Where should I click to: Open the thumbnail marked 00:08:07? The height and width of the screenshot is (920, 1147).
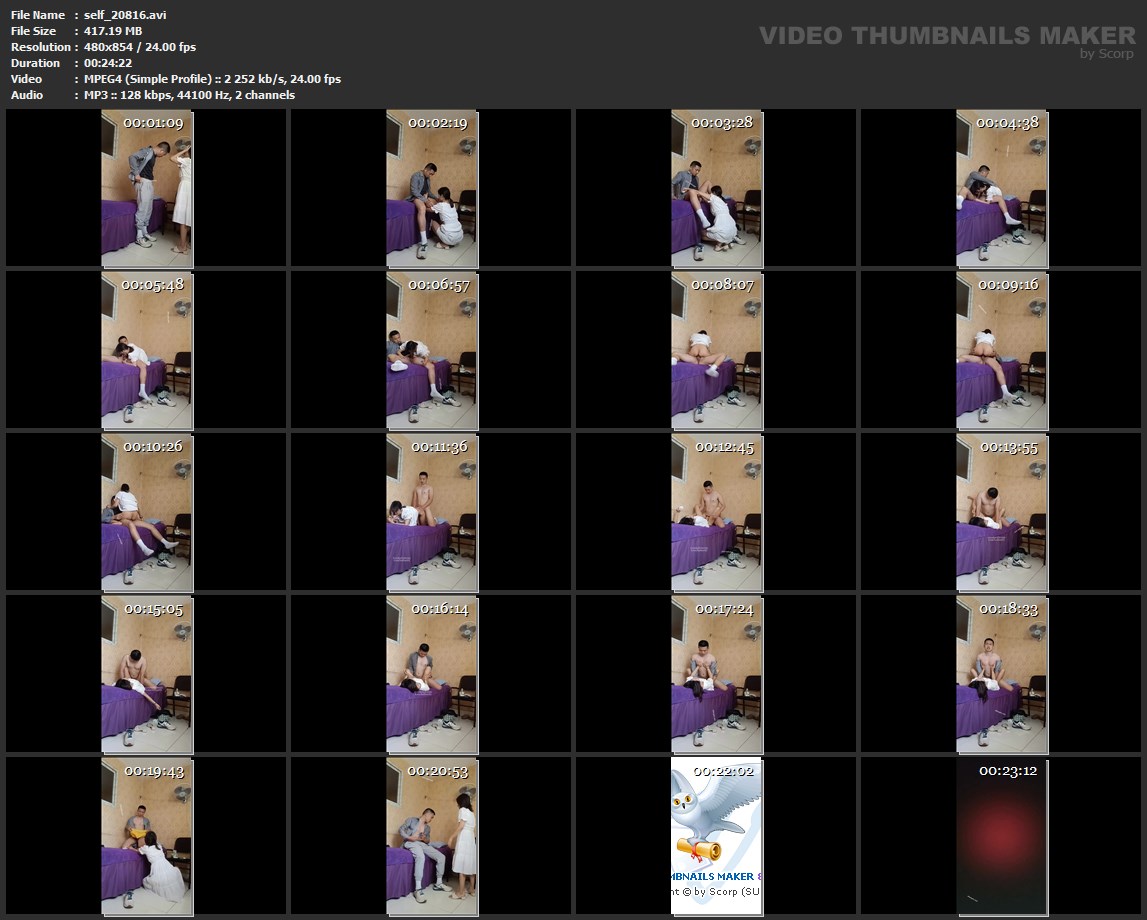tap(717, 350)
